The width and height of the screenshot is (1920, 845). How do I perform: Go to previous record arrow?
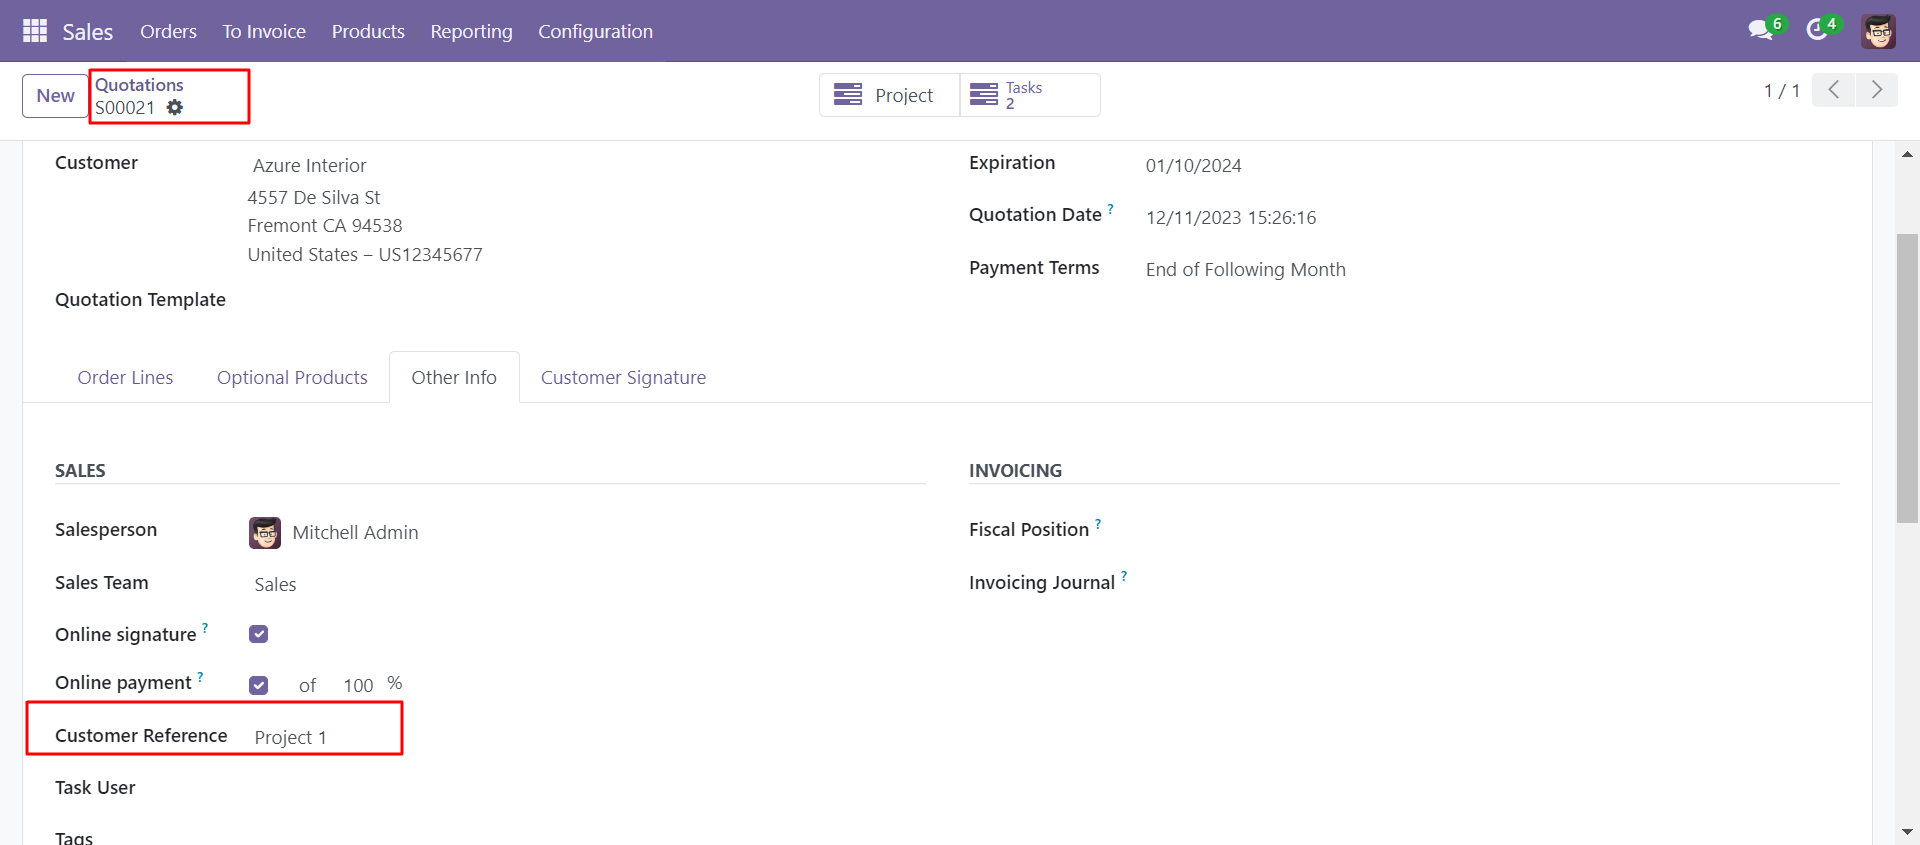(1833, 90)
